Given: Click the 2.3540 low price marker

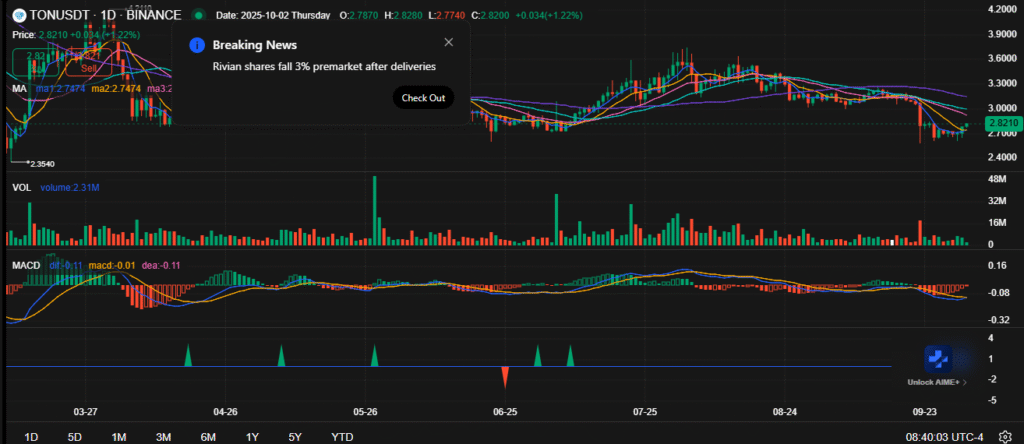Looking at the screenshot, I should (x=42, y=165).
